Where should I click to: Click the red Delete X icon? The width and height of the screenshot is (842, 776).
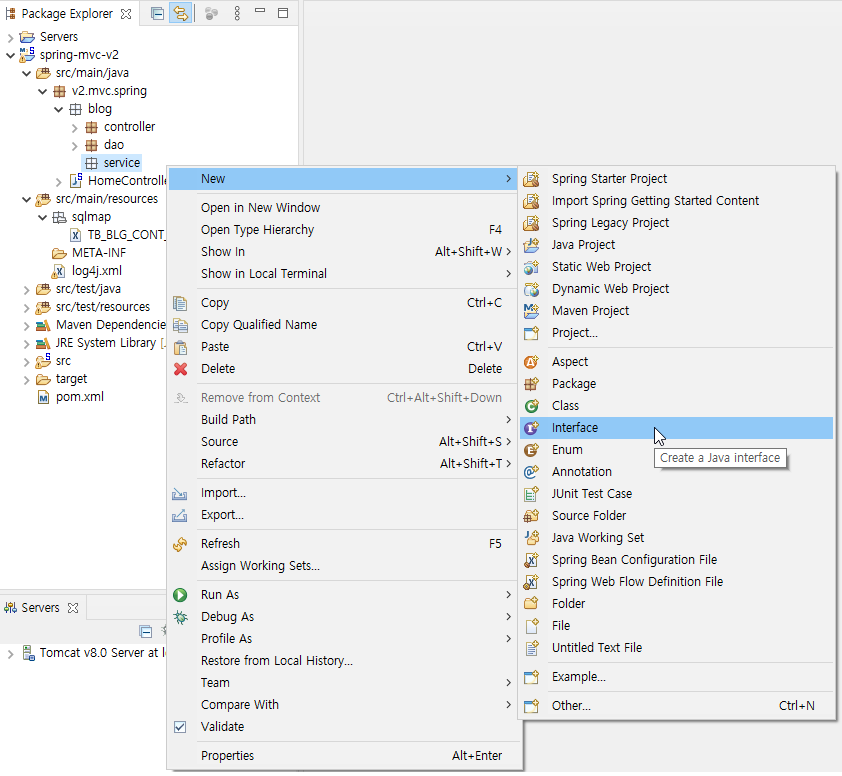point(180,369)
